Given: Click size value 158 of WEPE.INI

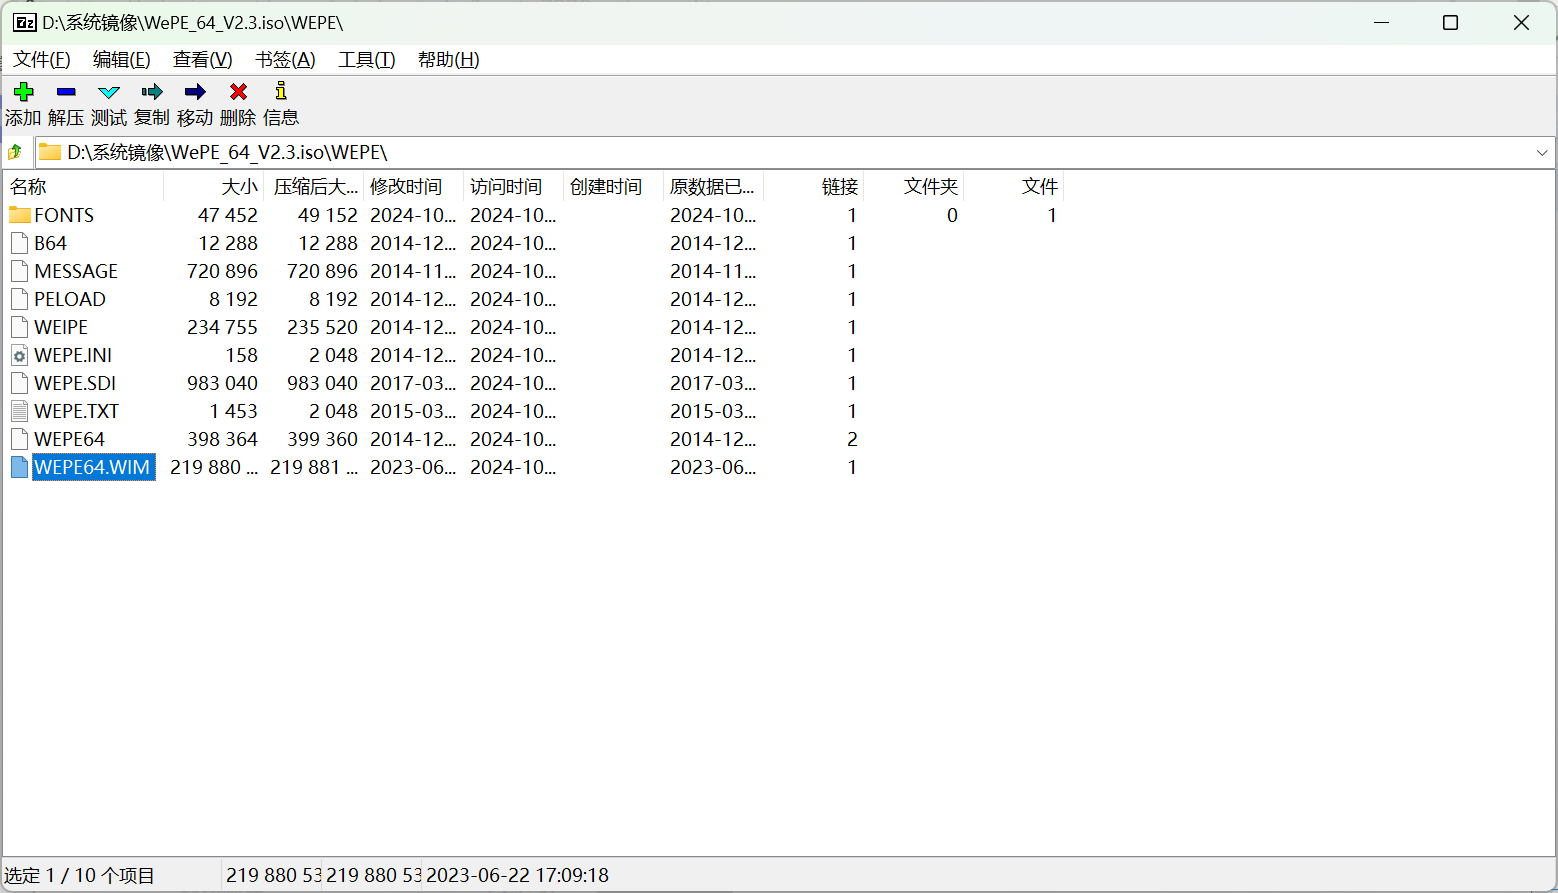Looking at the screenshot, I should coord(242,355).
